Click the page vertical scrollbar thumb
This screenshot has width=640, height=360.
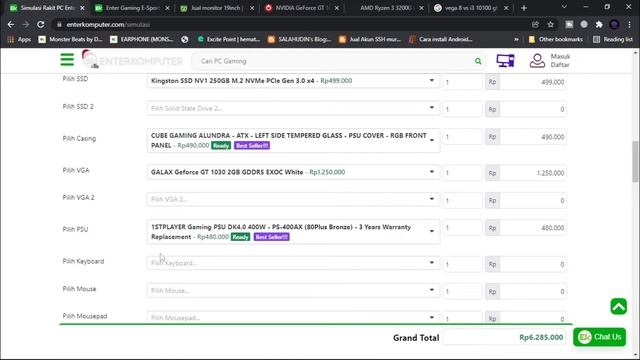pyautogui.click(x=635, y=162)
